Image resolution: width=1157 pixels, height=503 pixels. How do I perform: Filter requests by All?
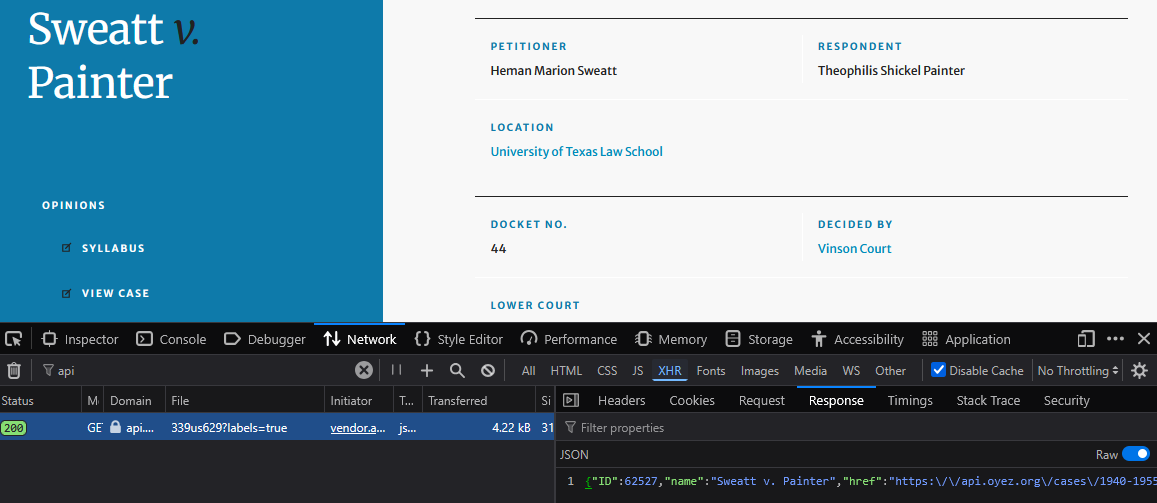(x=528, y=371)
